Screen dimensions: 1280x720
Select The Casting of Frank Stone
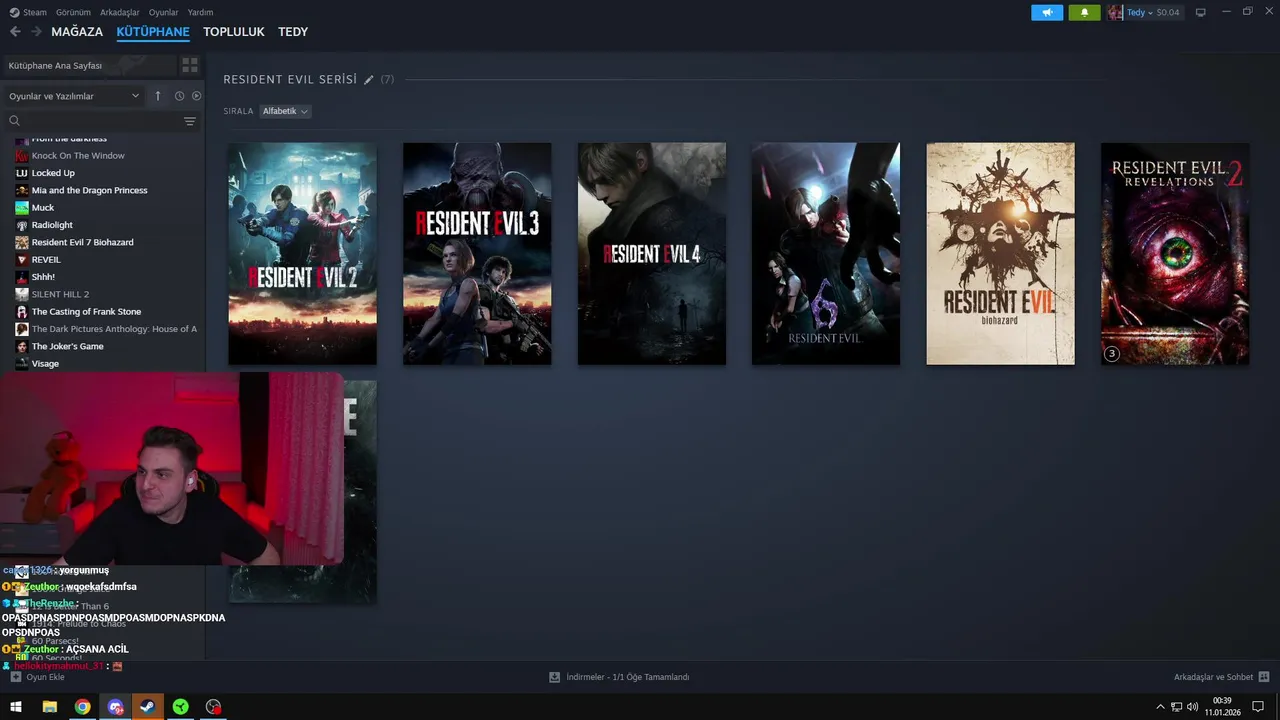[86, 312]
